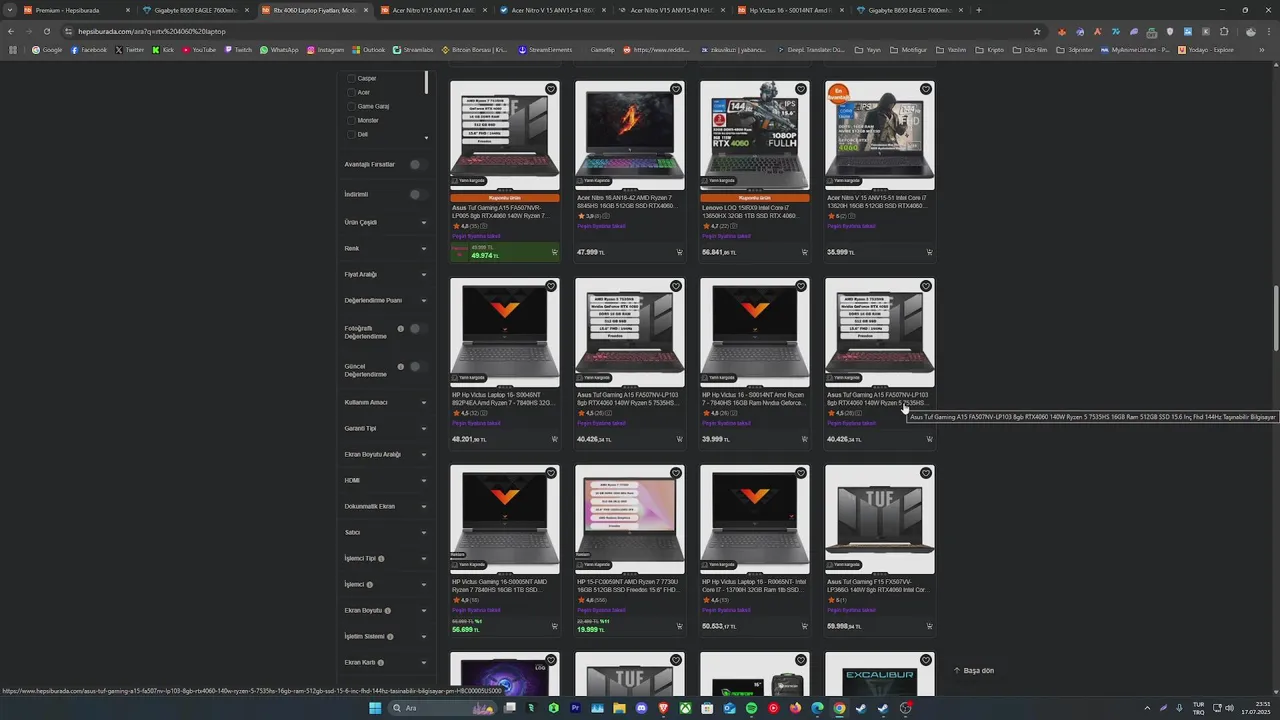The image size is (1280, 720).
Task: Open the Fiyat Aralığı filter
Action: pos(386,274)
